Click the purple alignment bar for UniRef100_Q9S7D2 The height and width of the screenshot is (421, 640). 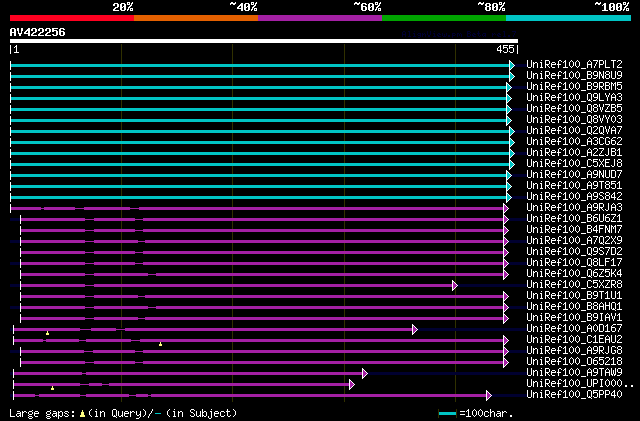point(262,253)
